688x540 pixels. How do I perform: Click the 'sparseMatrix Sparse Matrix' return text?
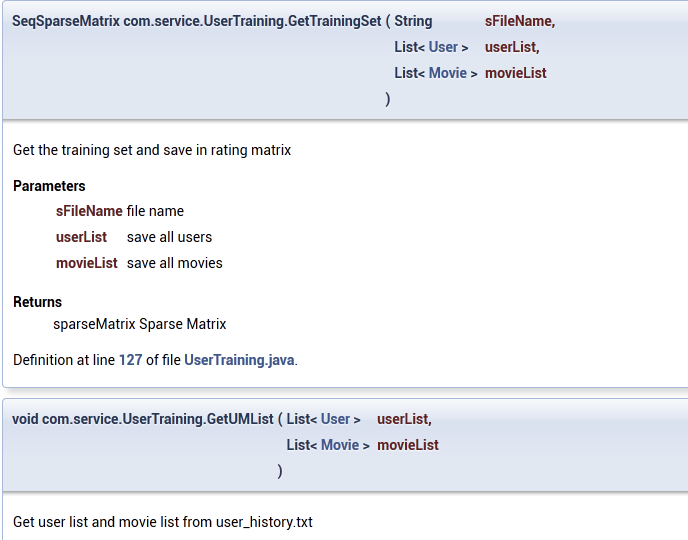click(x=139, y=324)
